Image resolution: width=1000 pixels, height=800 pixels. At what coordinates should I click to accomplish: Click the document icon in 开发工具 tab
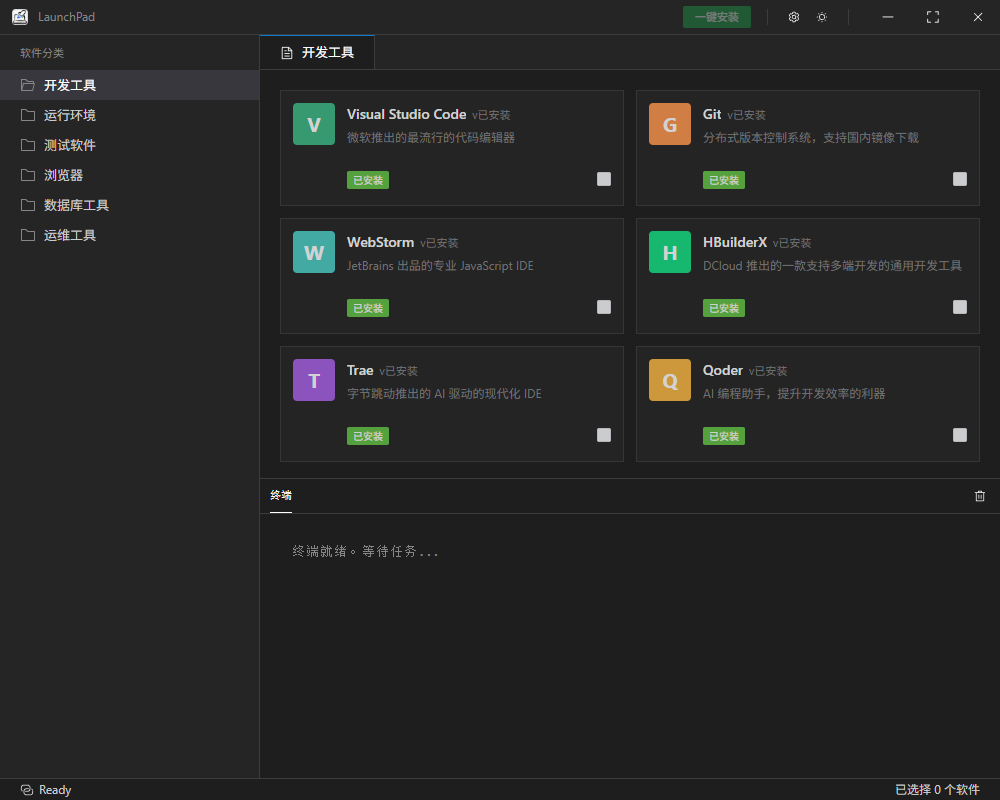pyautogui.click(x=287, y=53)
